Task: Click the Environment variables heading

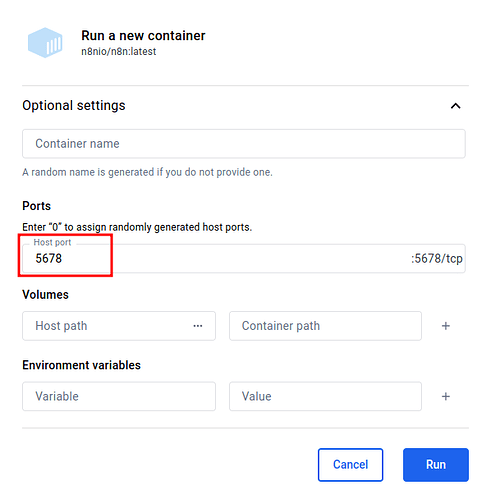Action: pos(81,365)
